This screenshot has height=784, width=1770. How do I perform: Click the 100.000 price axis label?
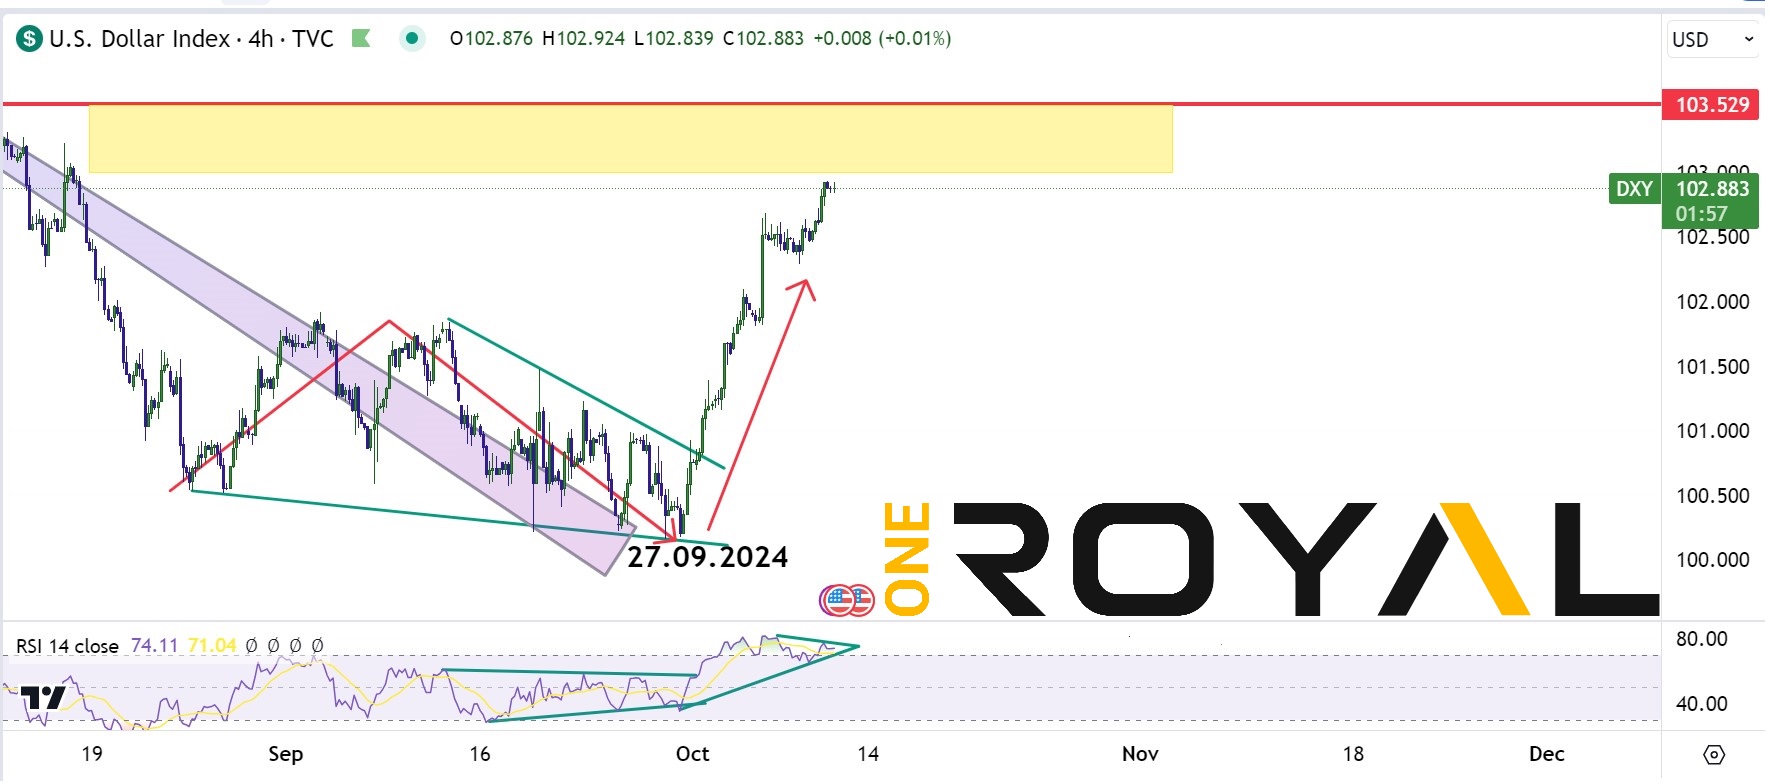pyautogui.click(x=1712, y=560)
